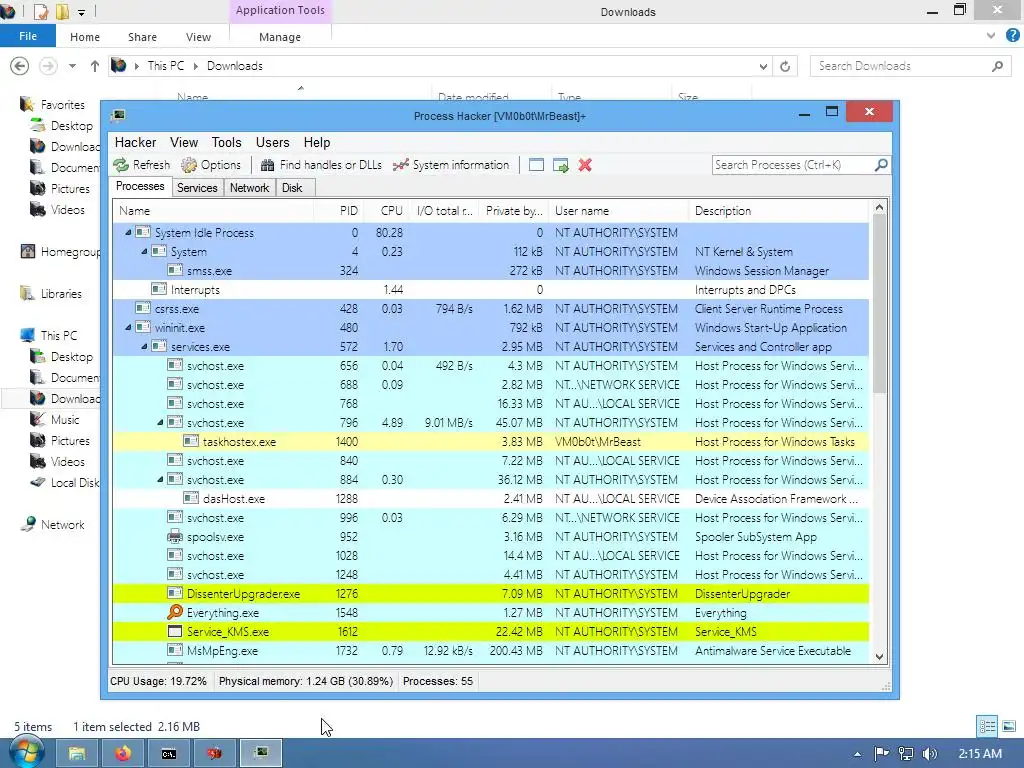
Task: Select the smss.exe process row
Action: [491, 270]
